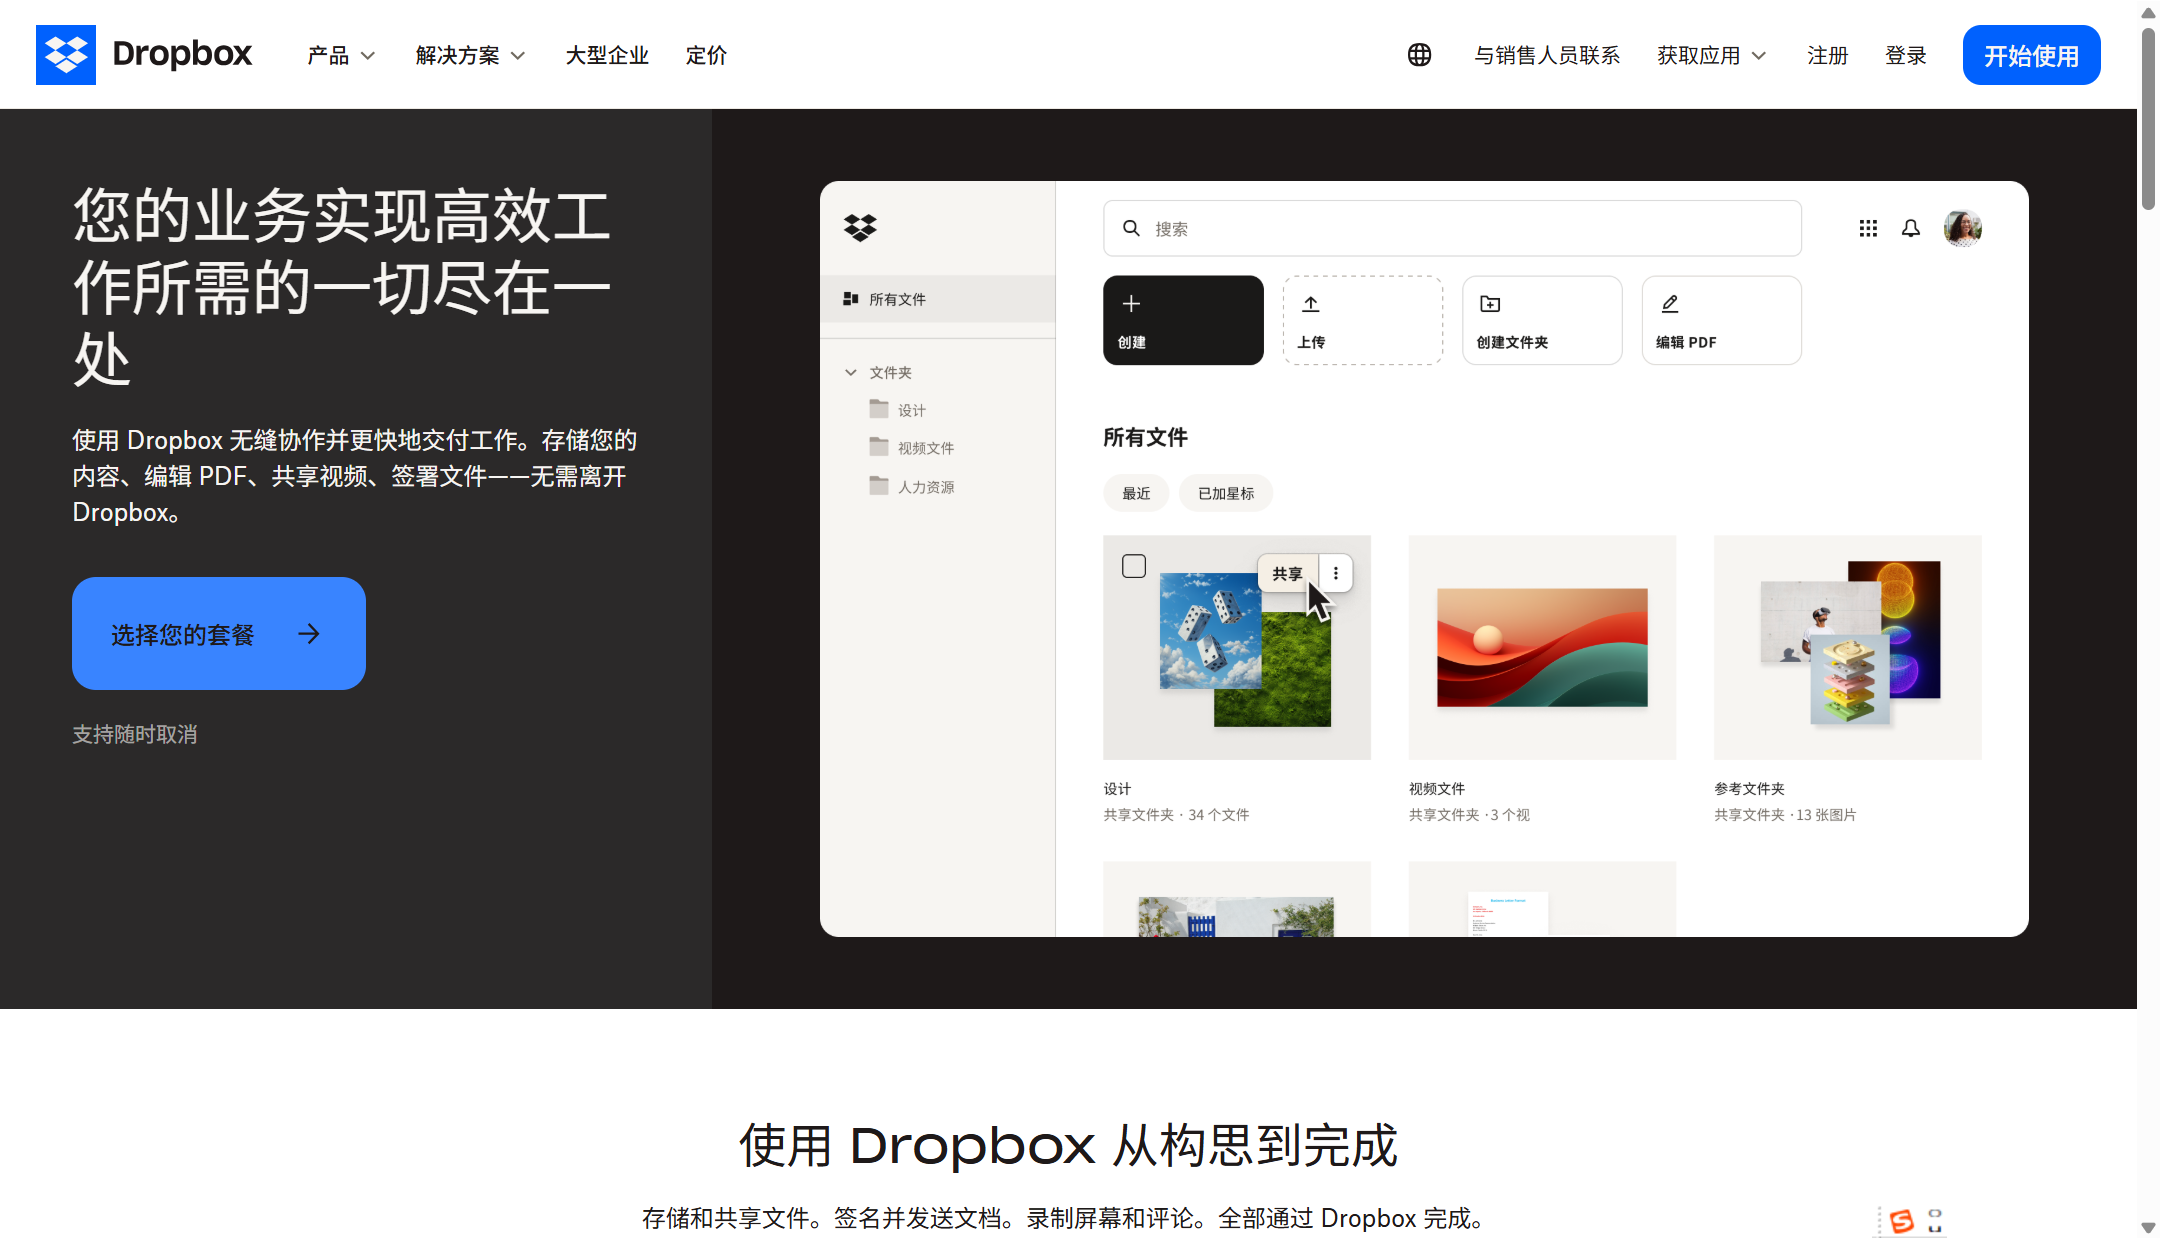2160x1238 pixels.
Task: Select the 大型企业 navigation item
Action: click(607, 55)
